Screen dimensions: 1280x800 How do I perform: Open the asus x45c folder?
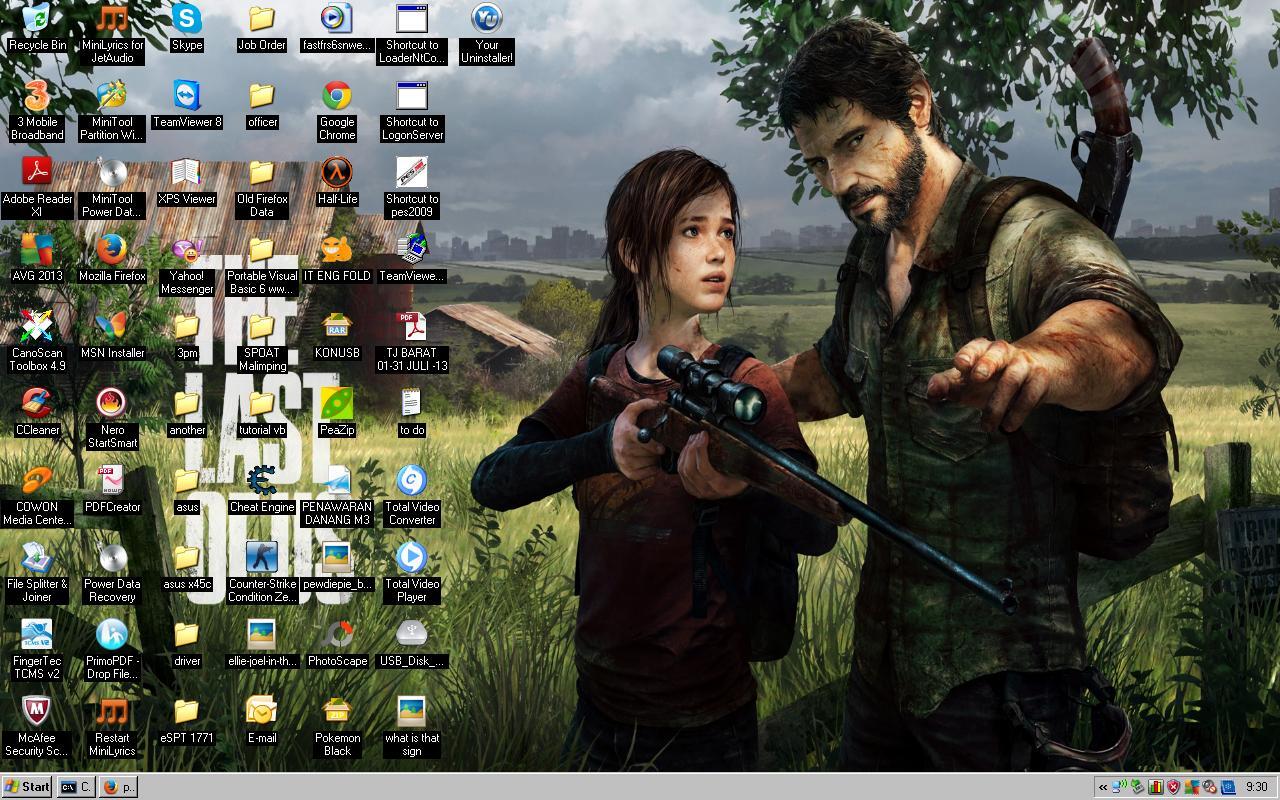coord(187,557)
